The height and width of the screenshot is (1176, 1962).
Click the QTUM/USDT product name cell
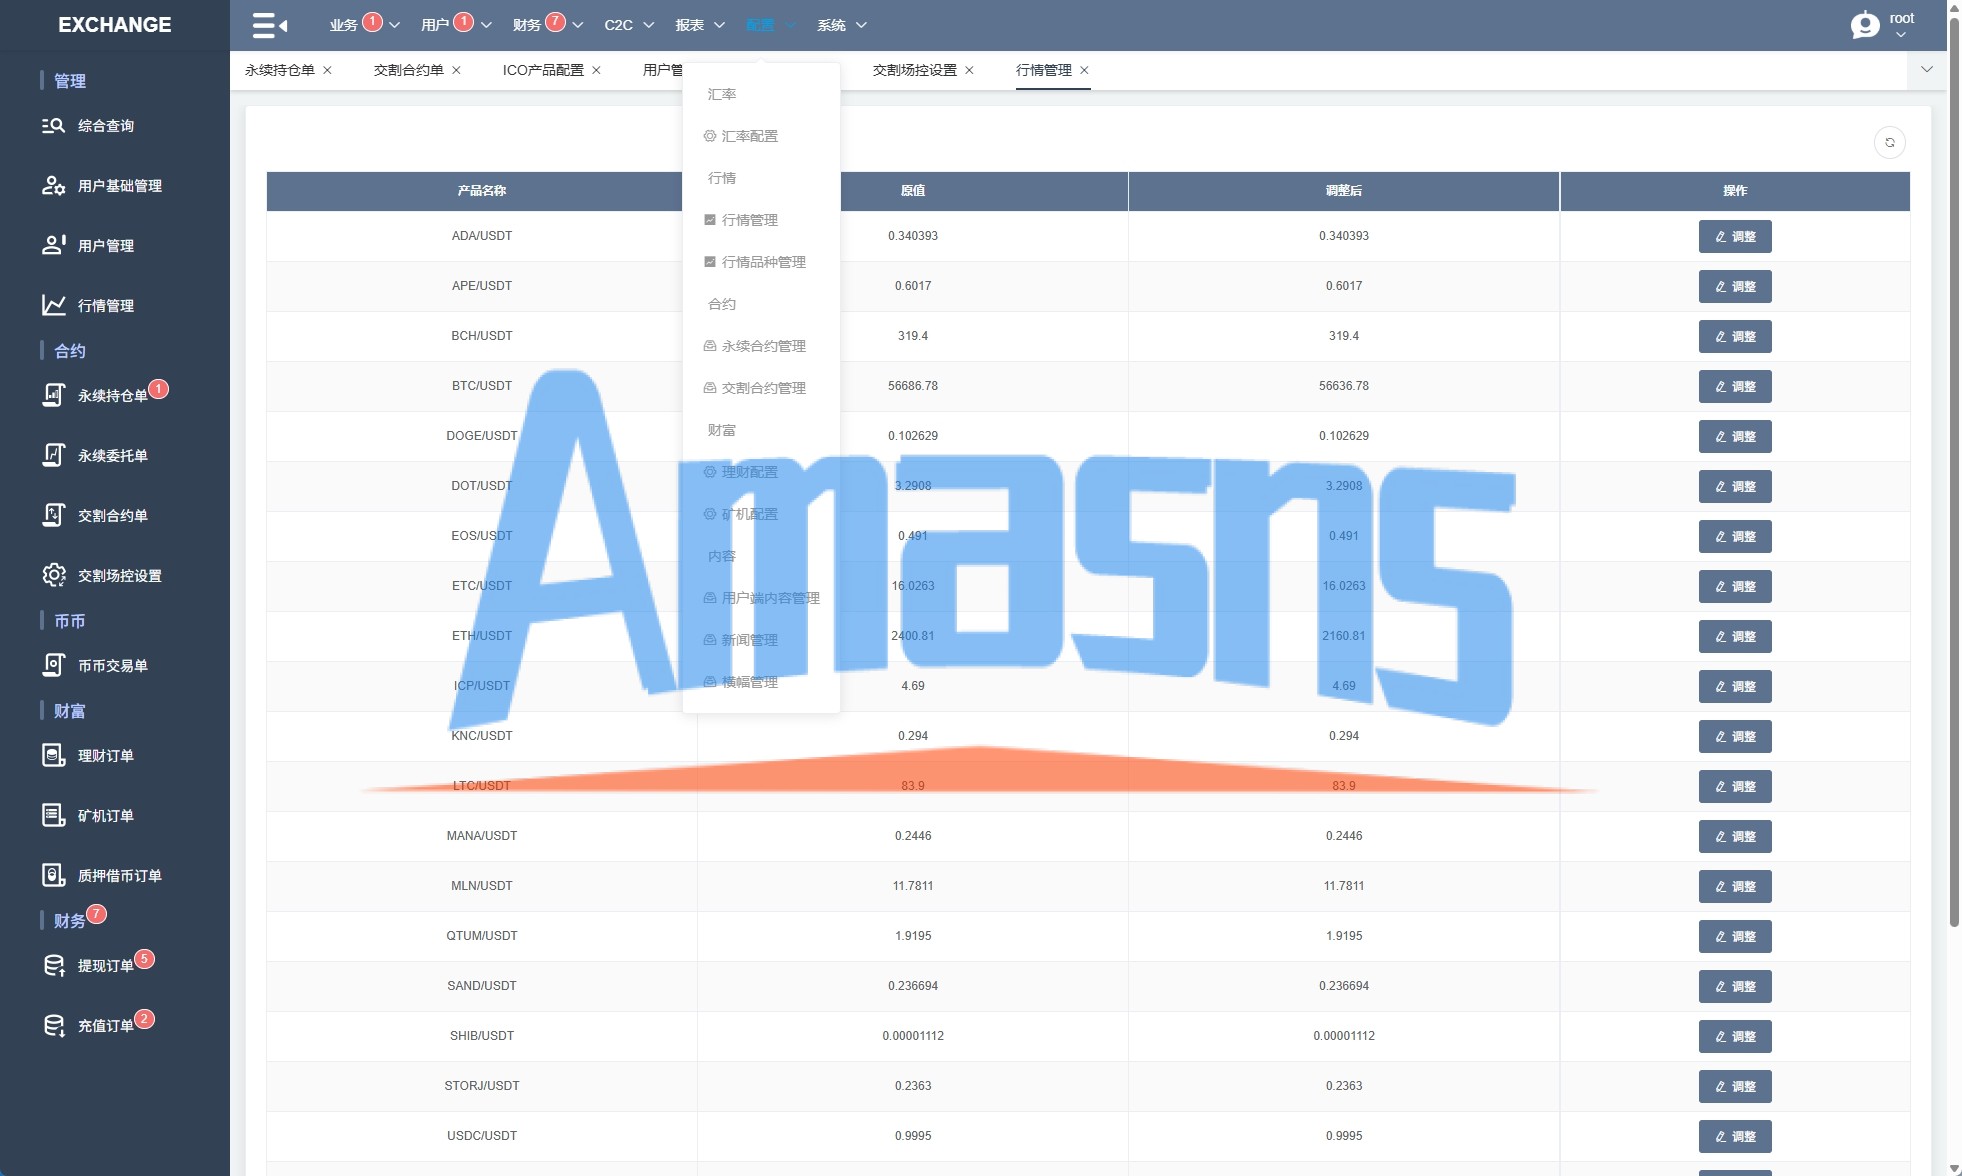(482, 936)
